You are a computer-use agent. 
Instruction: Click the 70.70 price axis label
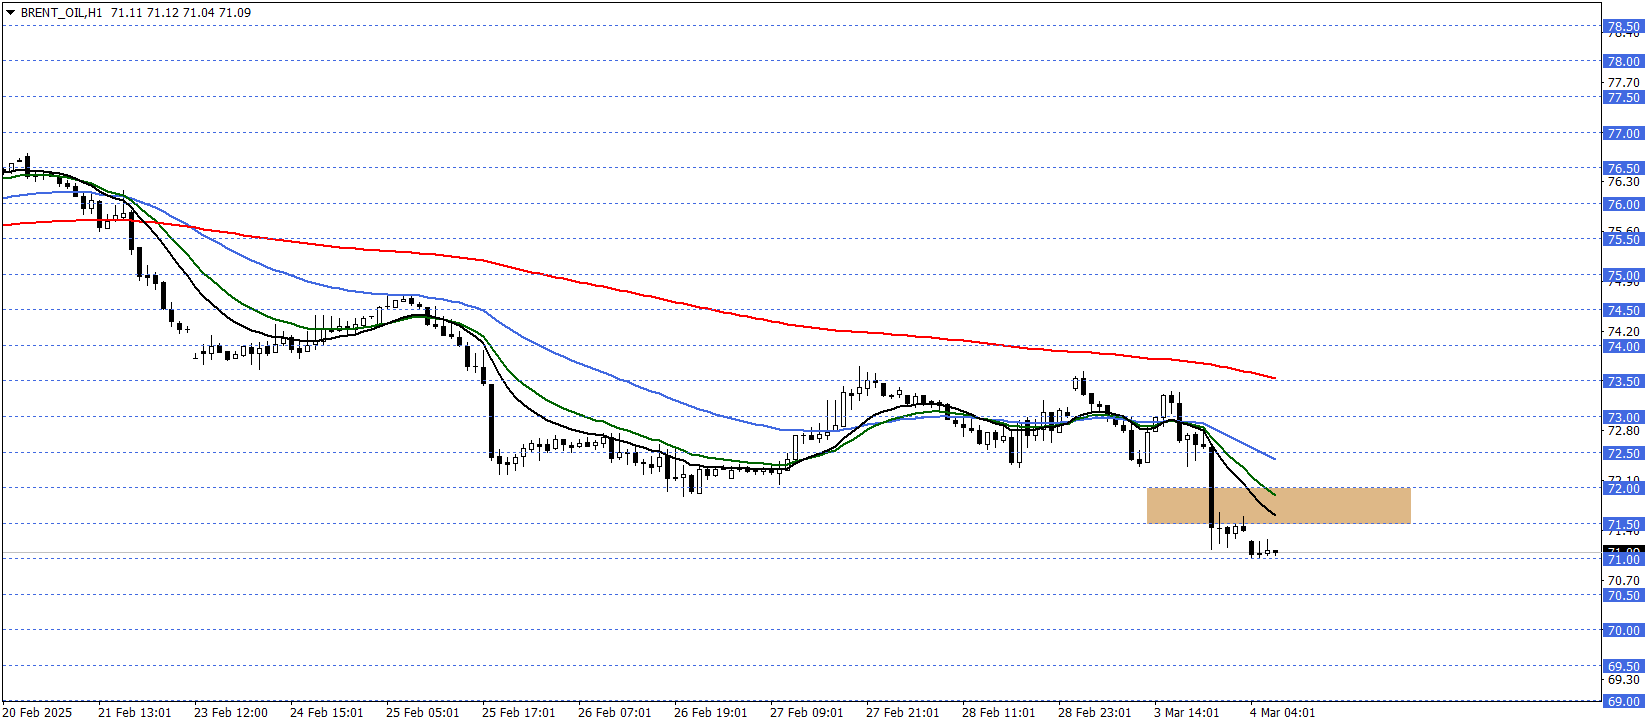tap(1623, 581)
